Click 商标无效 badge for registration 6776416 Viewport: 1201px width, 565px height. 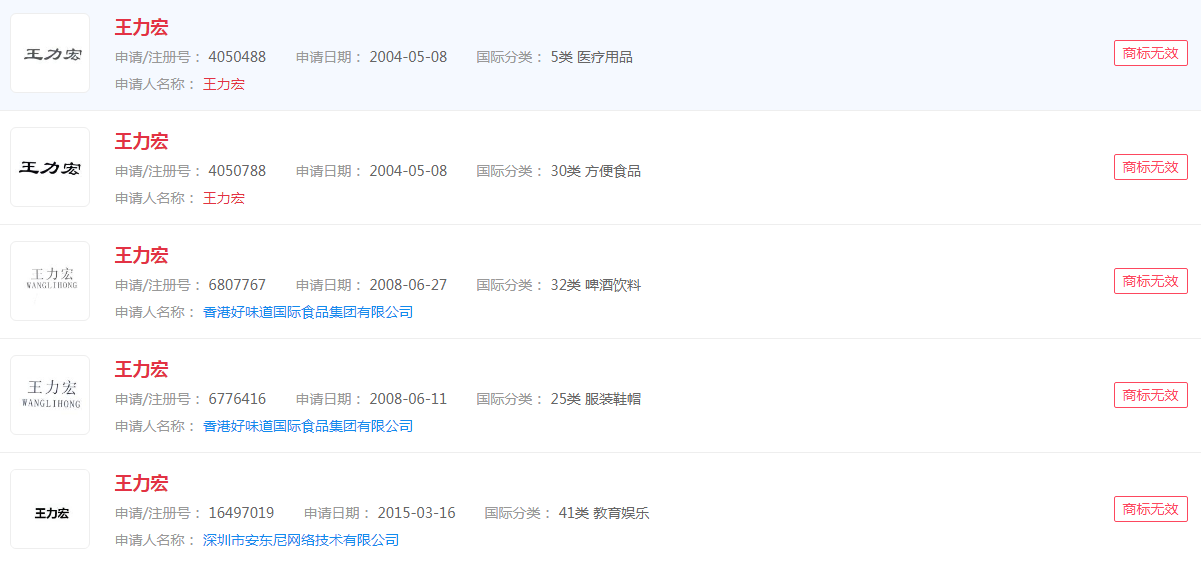1151,395
